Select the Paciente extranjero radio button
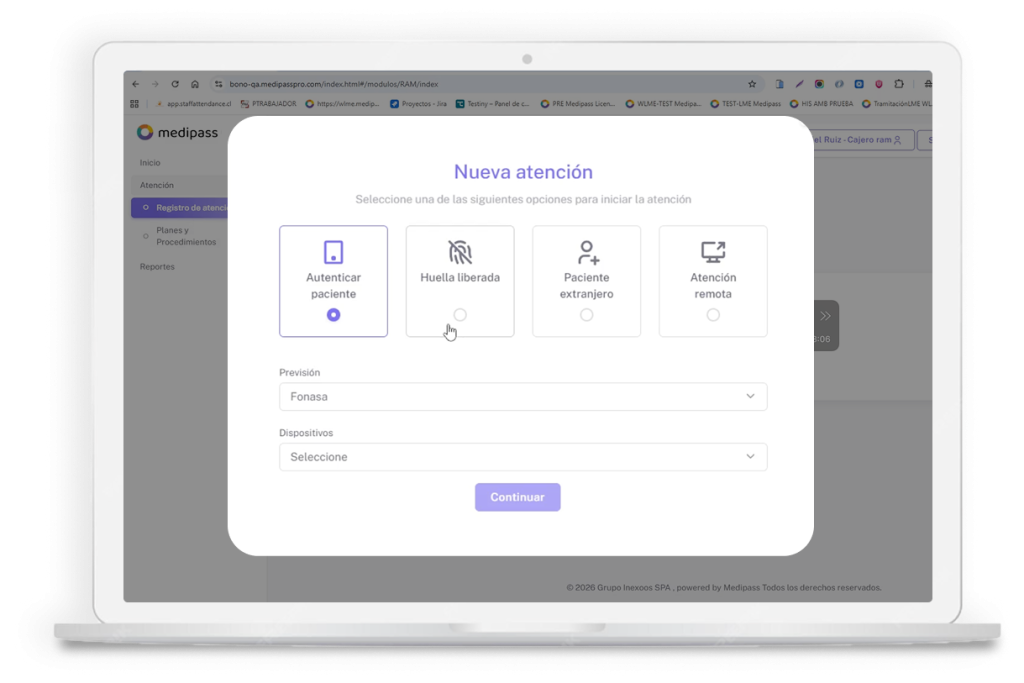 (x=587, y=315)
